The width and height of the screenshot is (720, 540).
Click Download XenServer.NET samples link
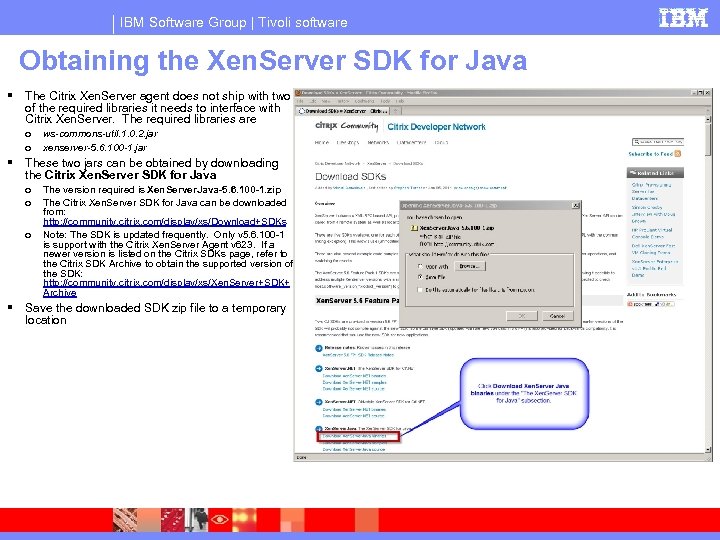354,382
